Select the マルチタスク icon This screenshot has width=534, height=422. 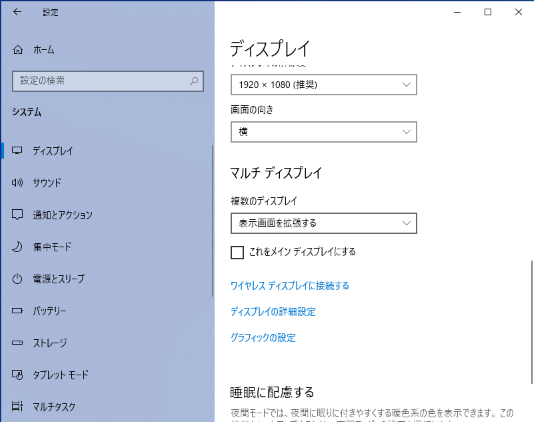pyautogui.click(x=17, y=406)
